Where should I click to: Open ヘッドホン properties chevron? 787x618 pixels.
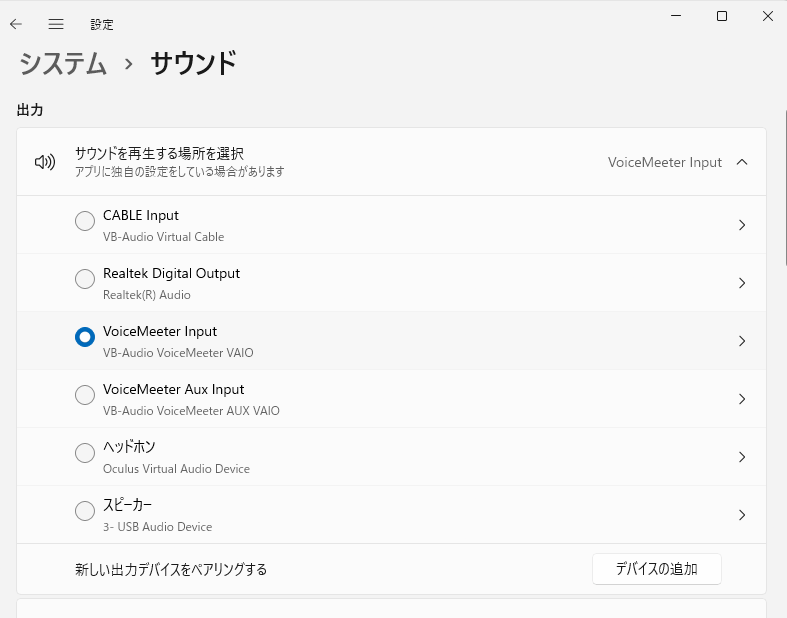[742, 457]
